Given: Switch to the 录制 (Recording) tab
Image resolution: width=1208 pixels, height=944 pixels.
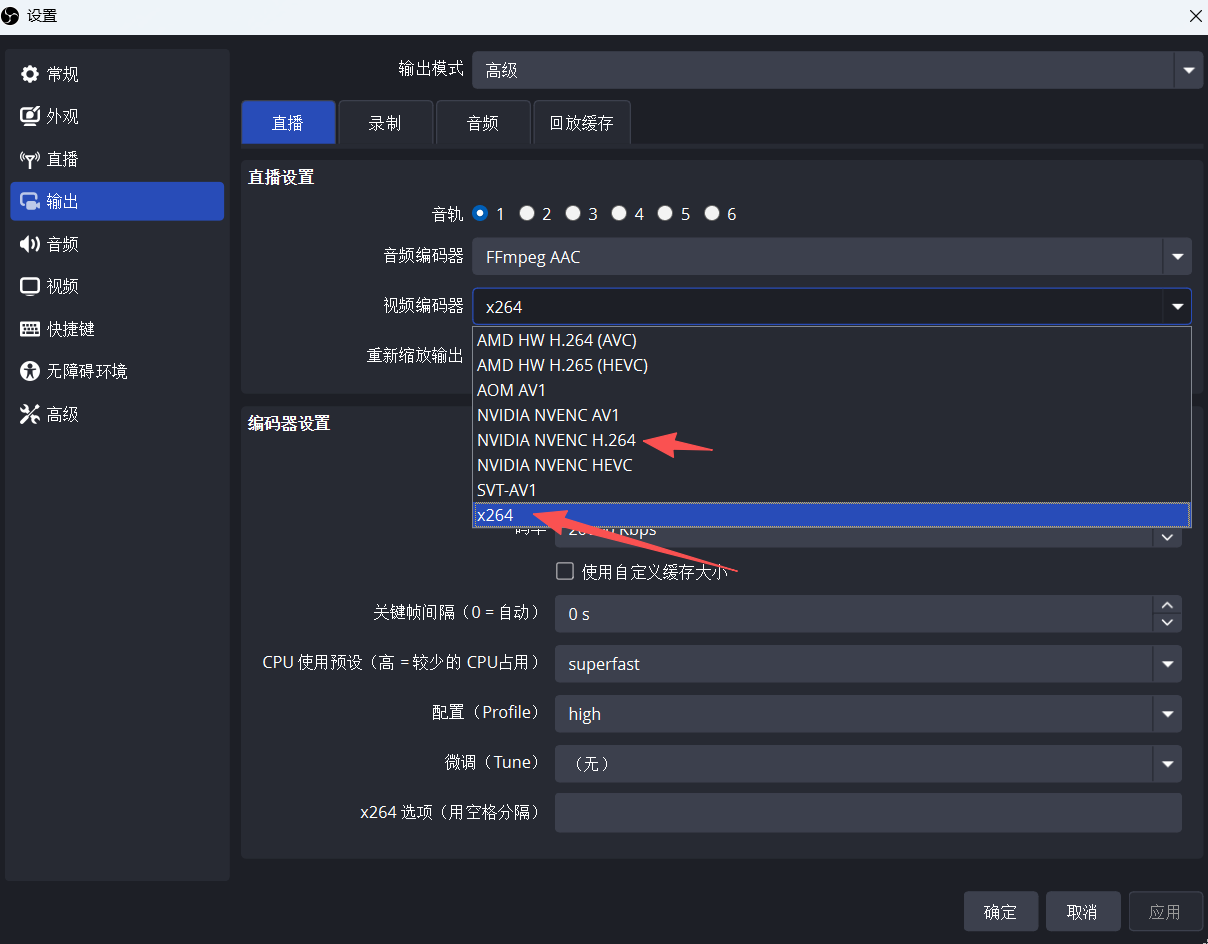Looking at the screenshot, I should [385, 123].
